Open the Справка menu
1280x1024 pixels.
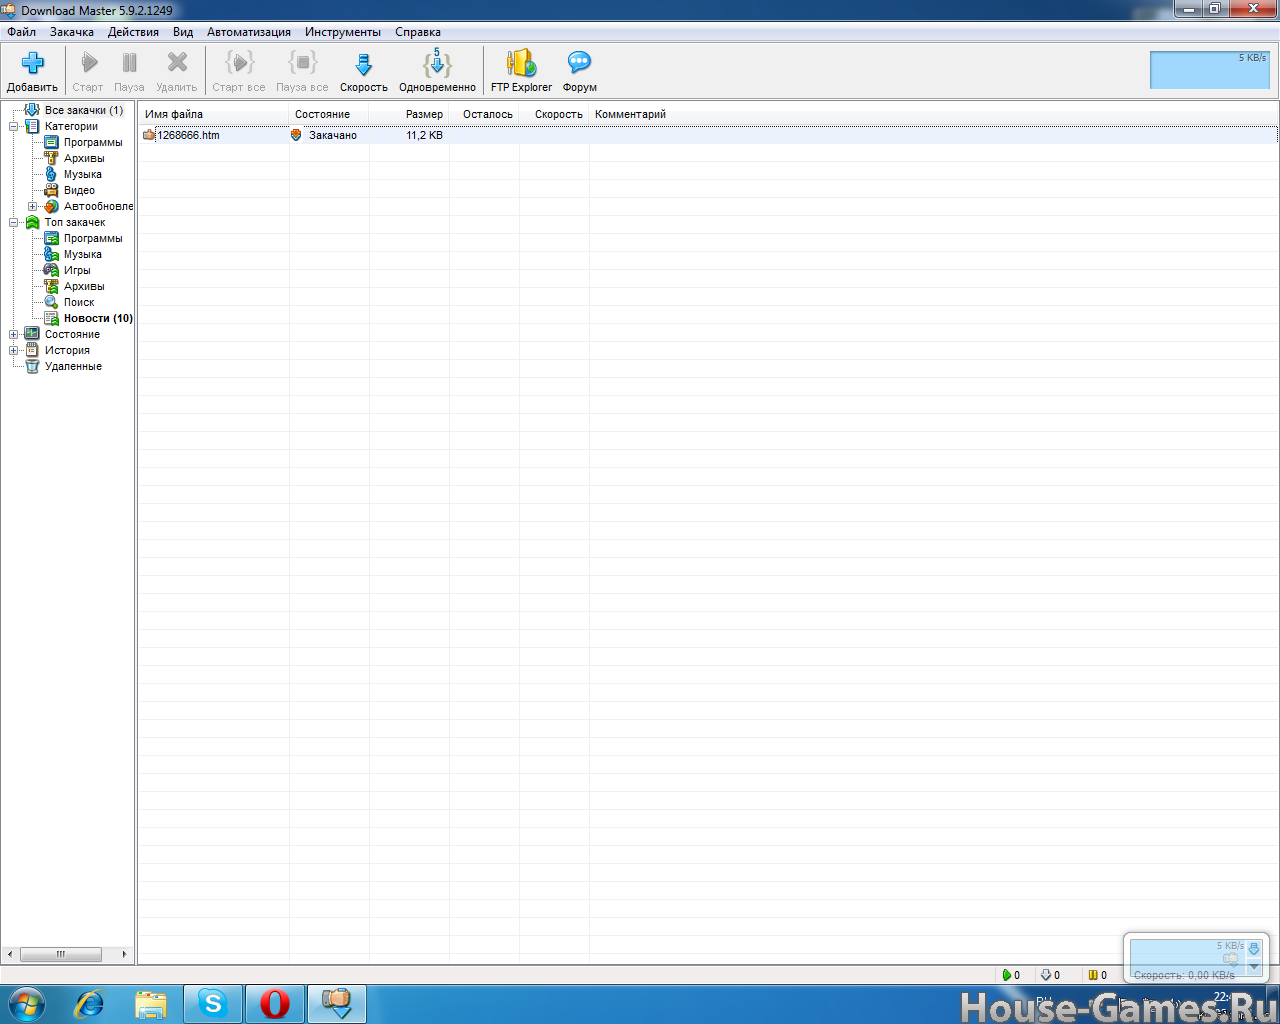coord(418,32)
